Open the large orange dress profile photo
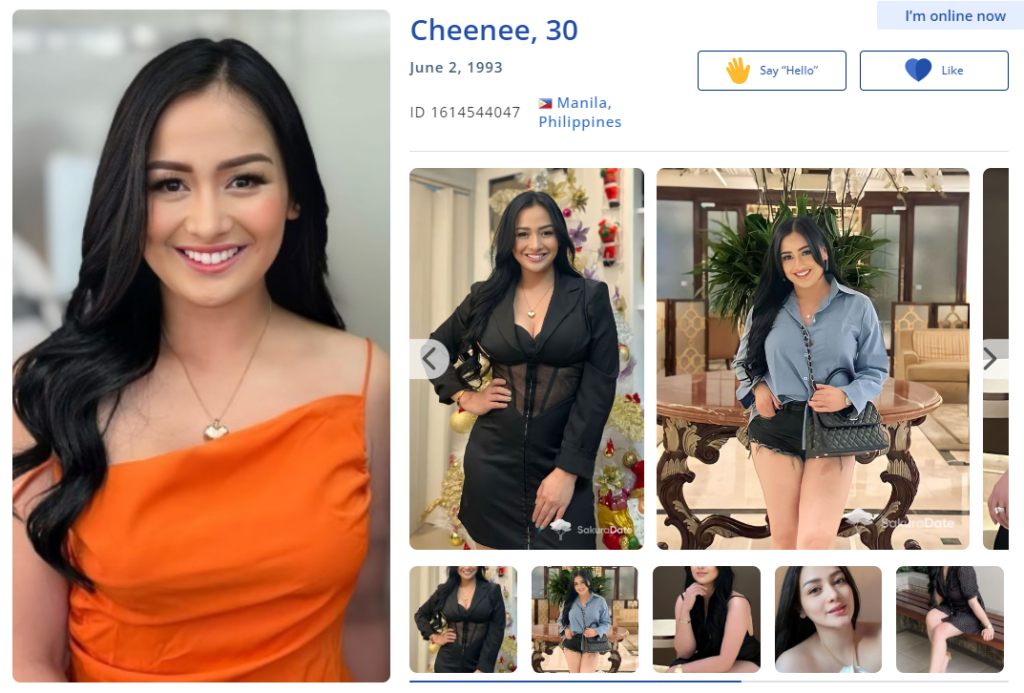Viewport: 1024px width, 693px height. [201, 346]
